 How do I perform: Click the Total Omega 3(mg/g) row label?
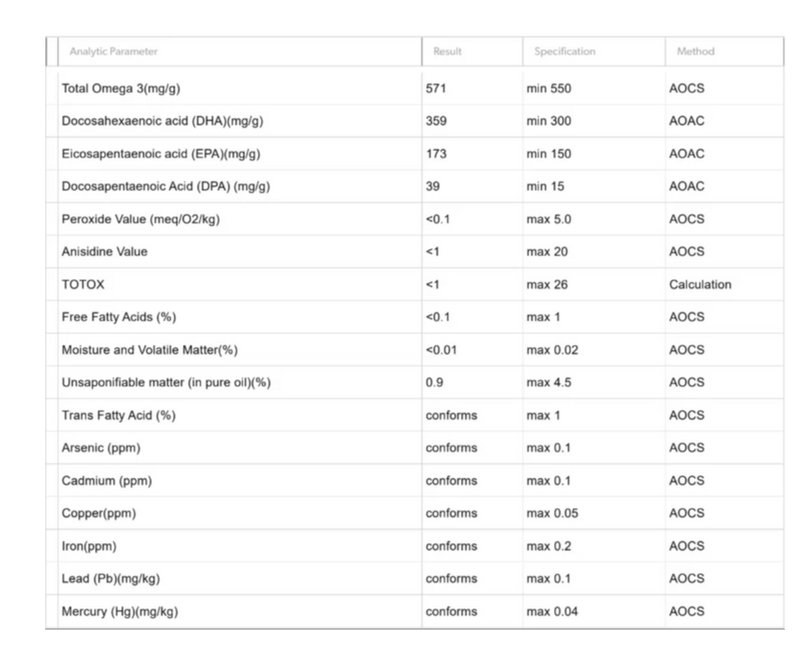121,89
